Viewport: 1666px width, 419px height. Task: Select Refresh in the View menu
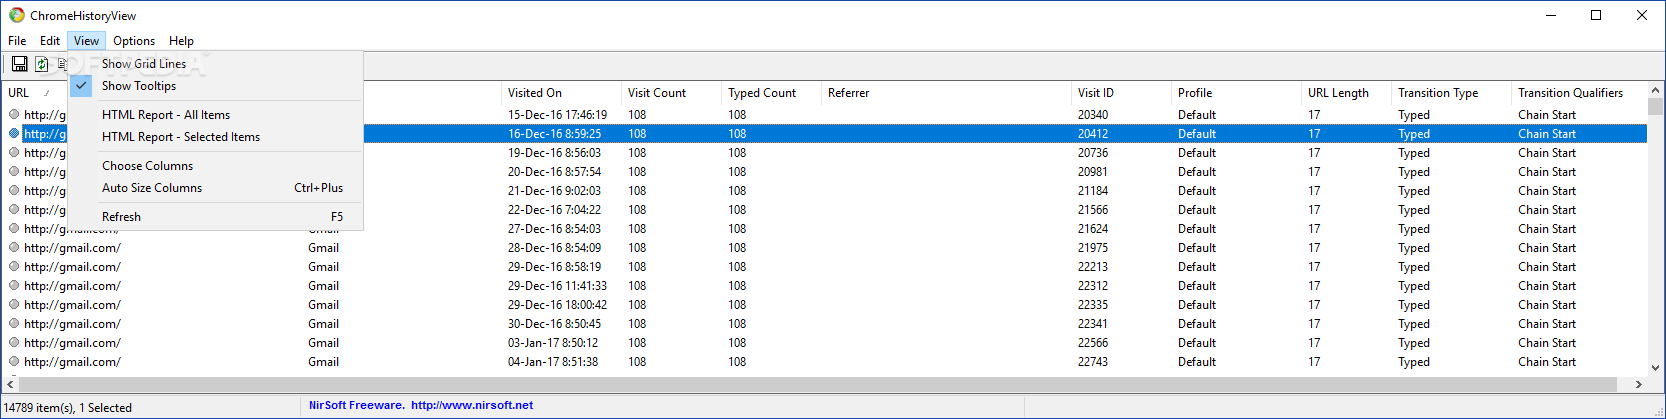pos(216,216)
